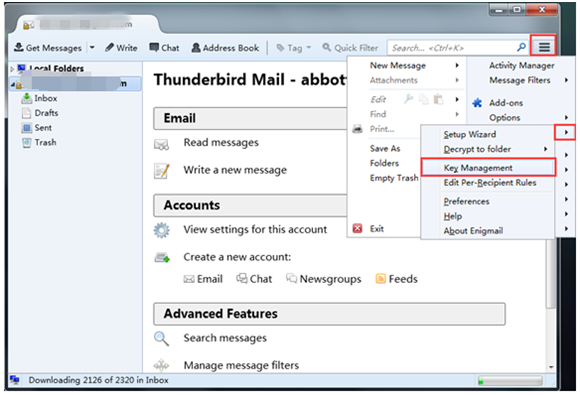This screenshot has width=580, height=395.
Task: Open the Address Book
Action: [x=225, y=48]
